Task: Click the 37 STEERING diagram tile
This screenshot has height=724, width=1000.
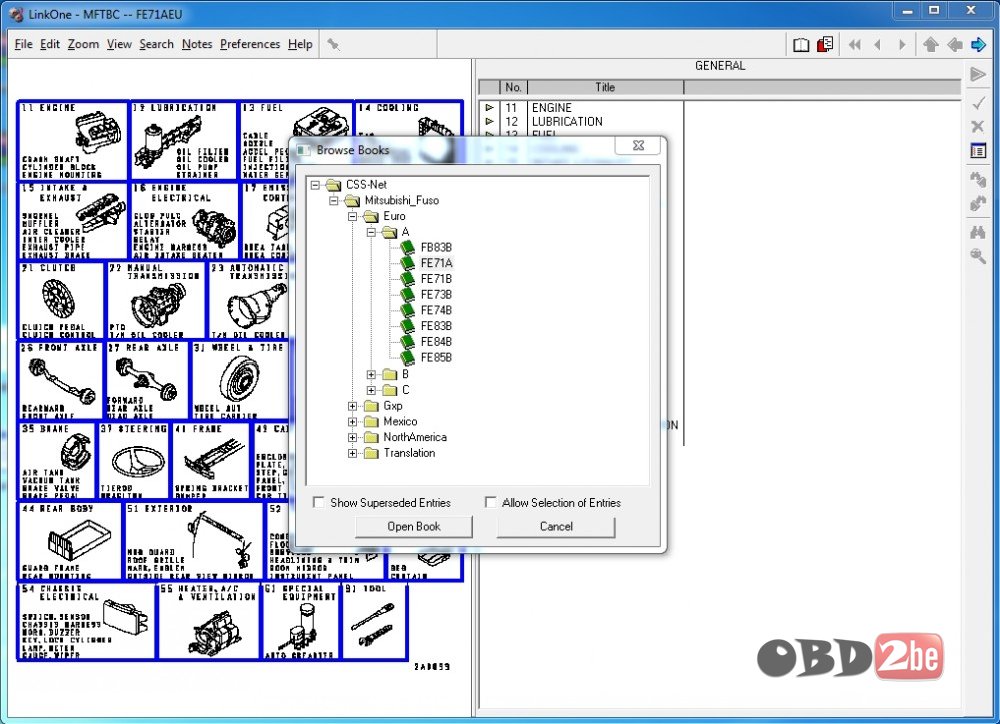Action: 134,461
